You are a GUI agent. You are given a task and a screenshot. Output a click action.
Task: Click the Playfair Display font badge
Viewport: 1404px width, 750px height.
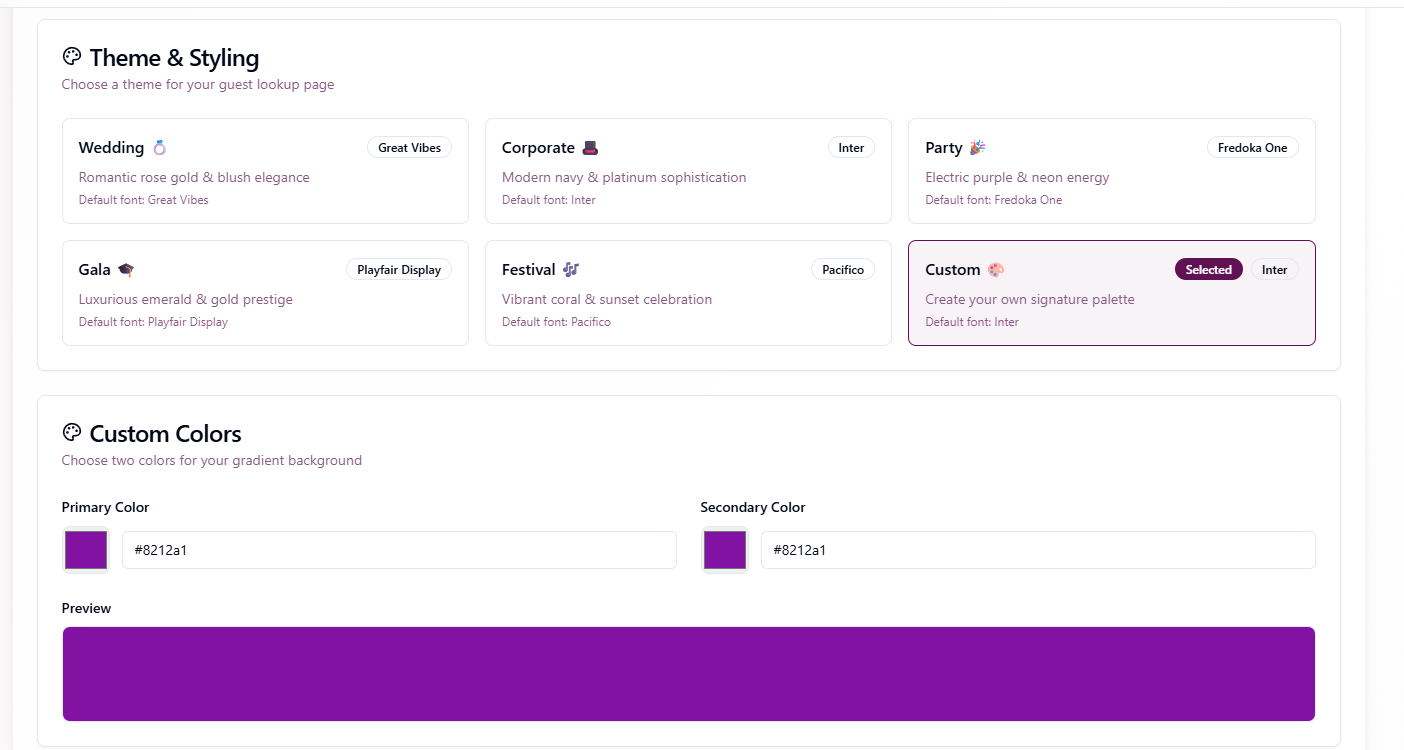(398, 269)
